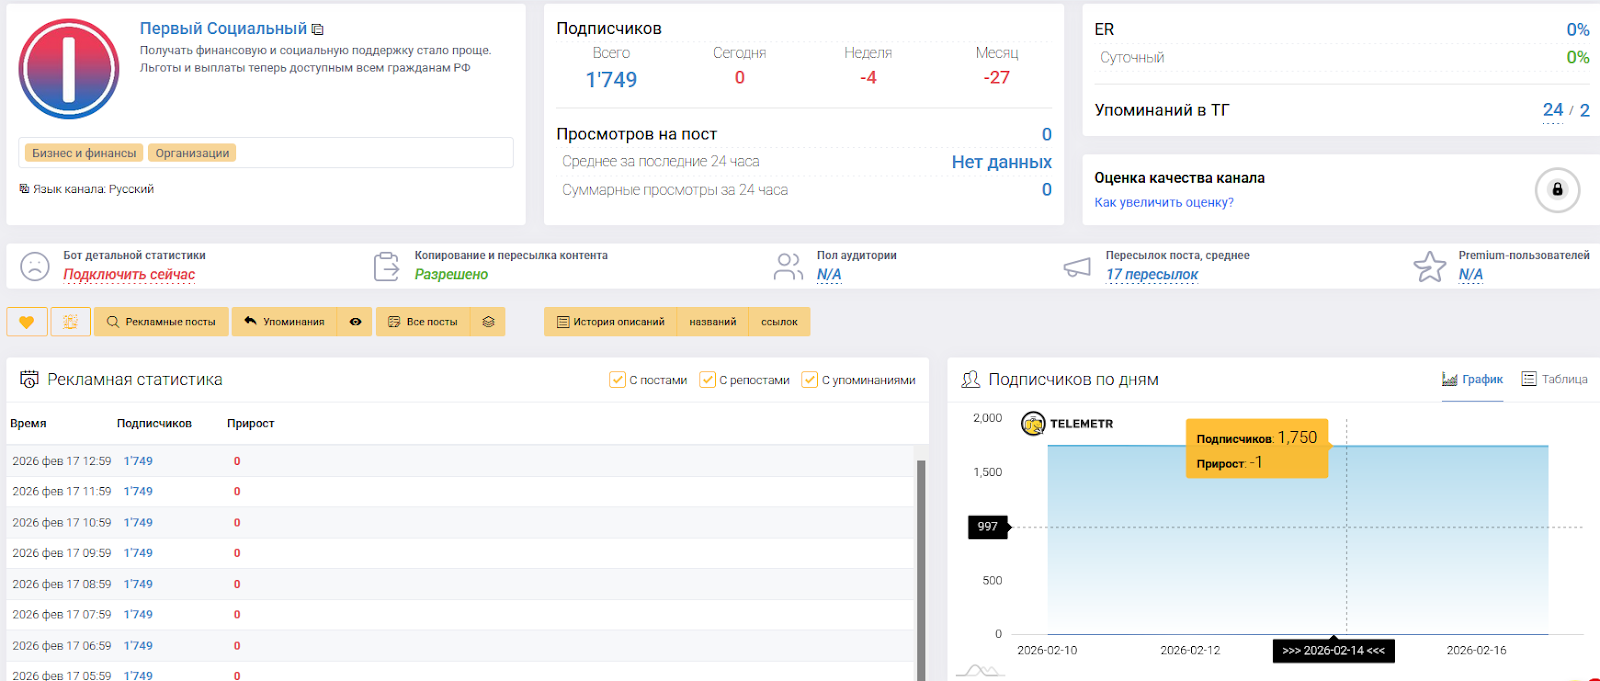Click the Прирост column header
Image resolution: width=1600 pixels, height=681 pixels.
pyautogui.click(x=250, y=424)
